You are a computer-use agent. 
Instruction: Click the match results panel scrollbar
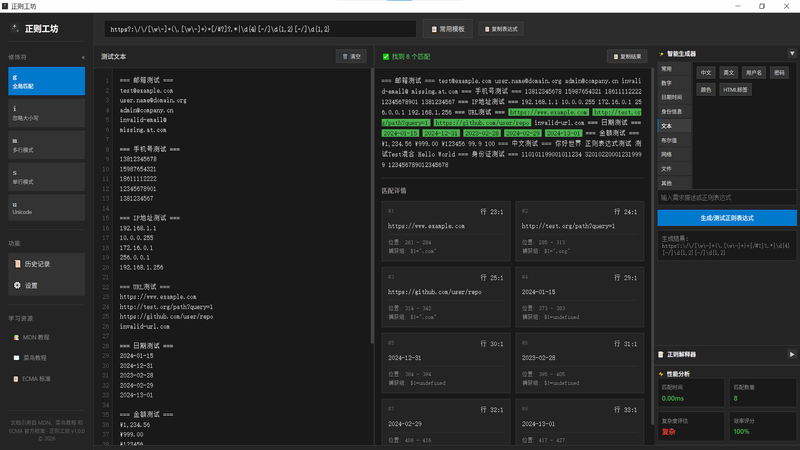652,246
